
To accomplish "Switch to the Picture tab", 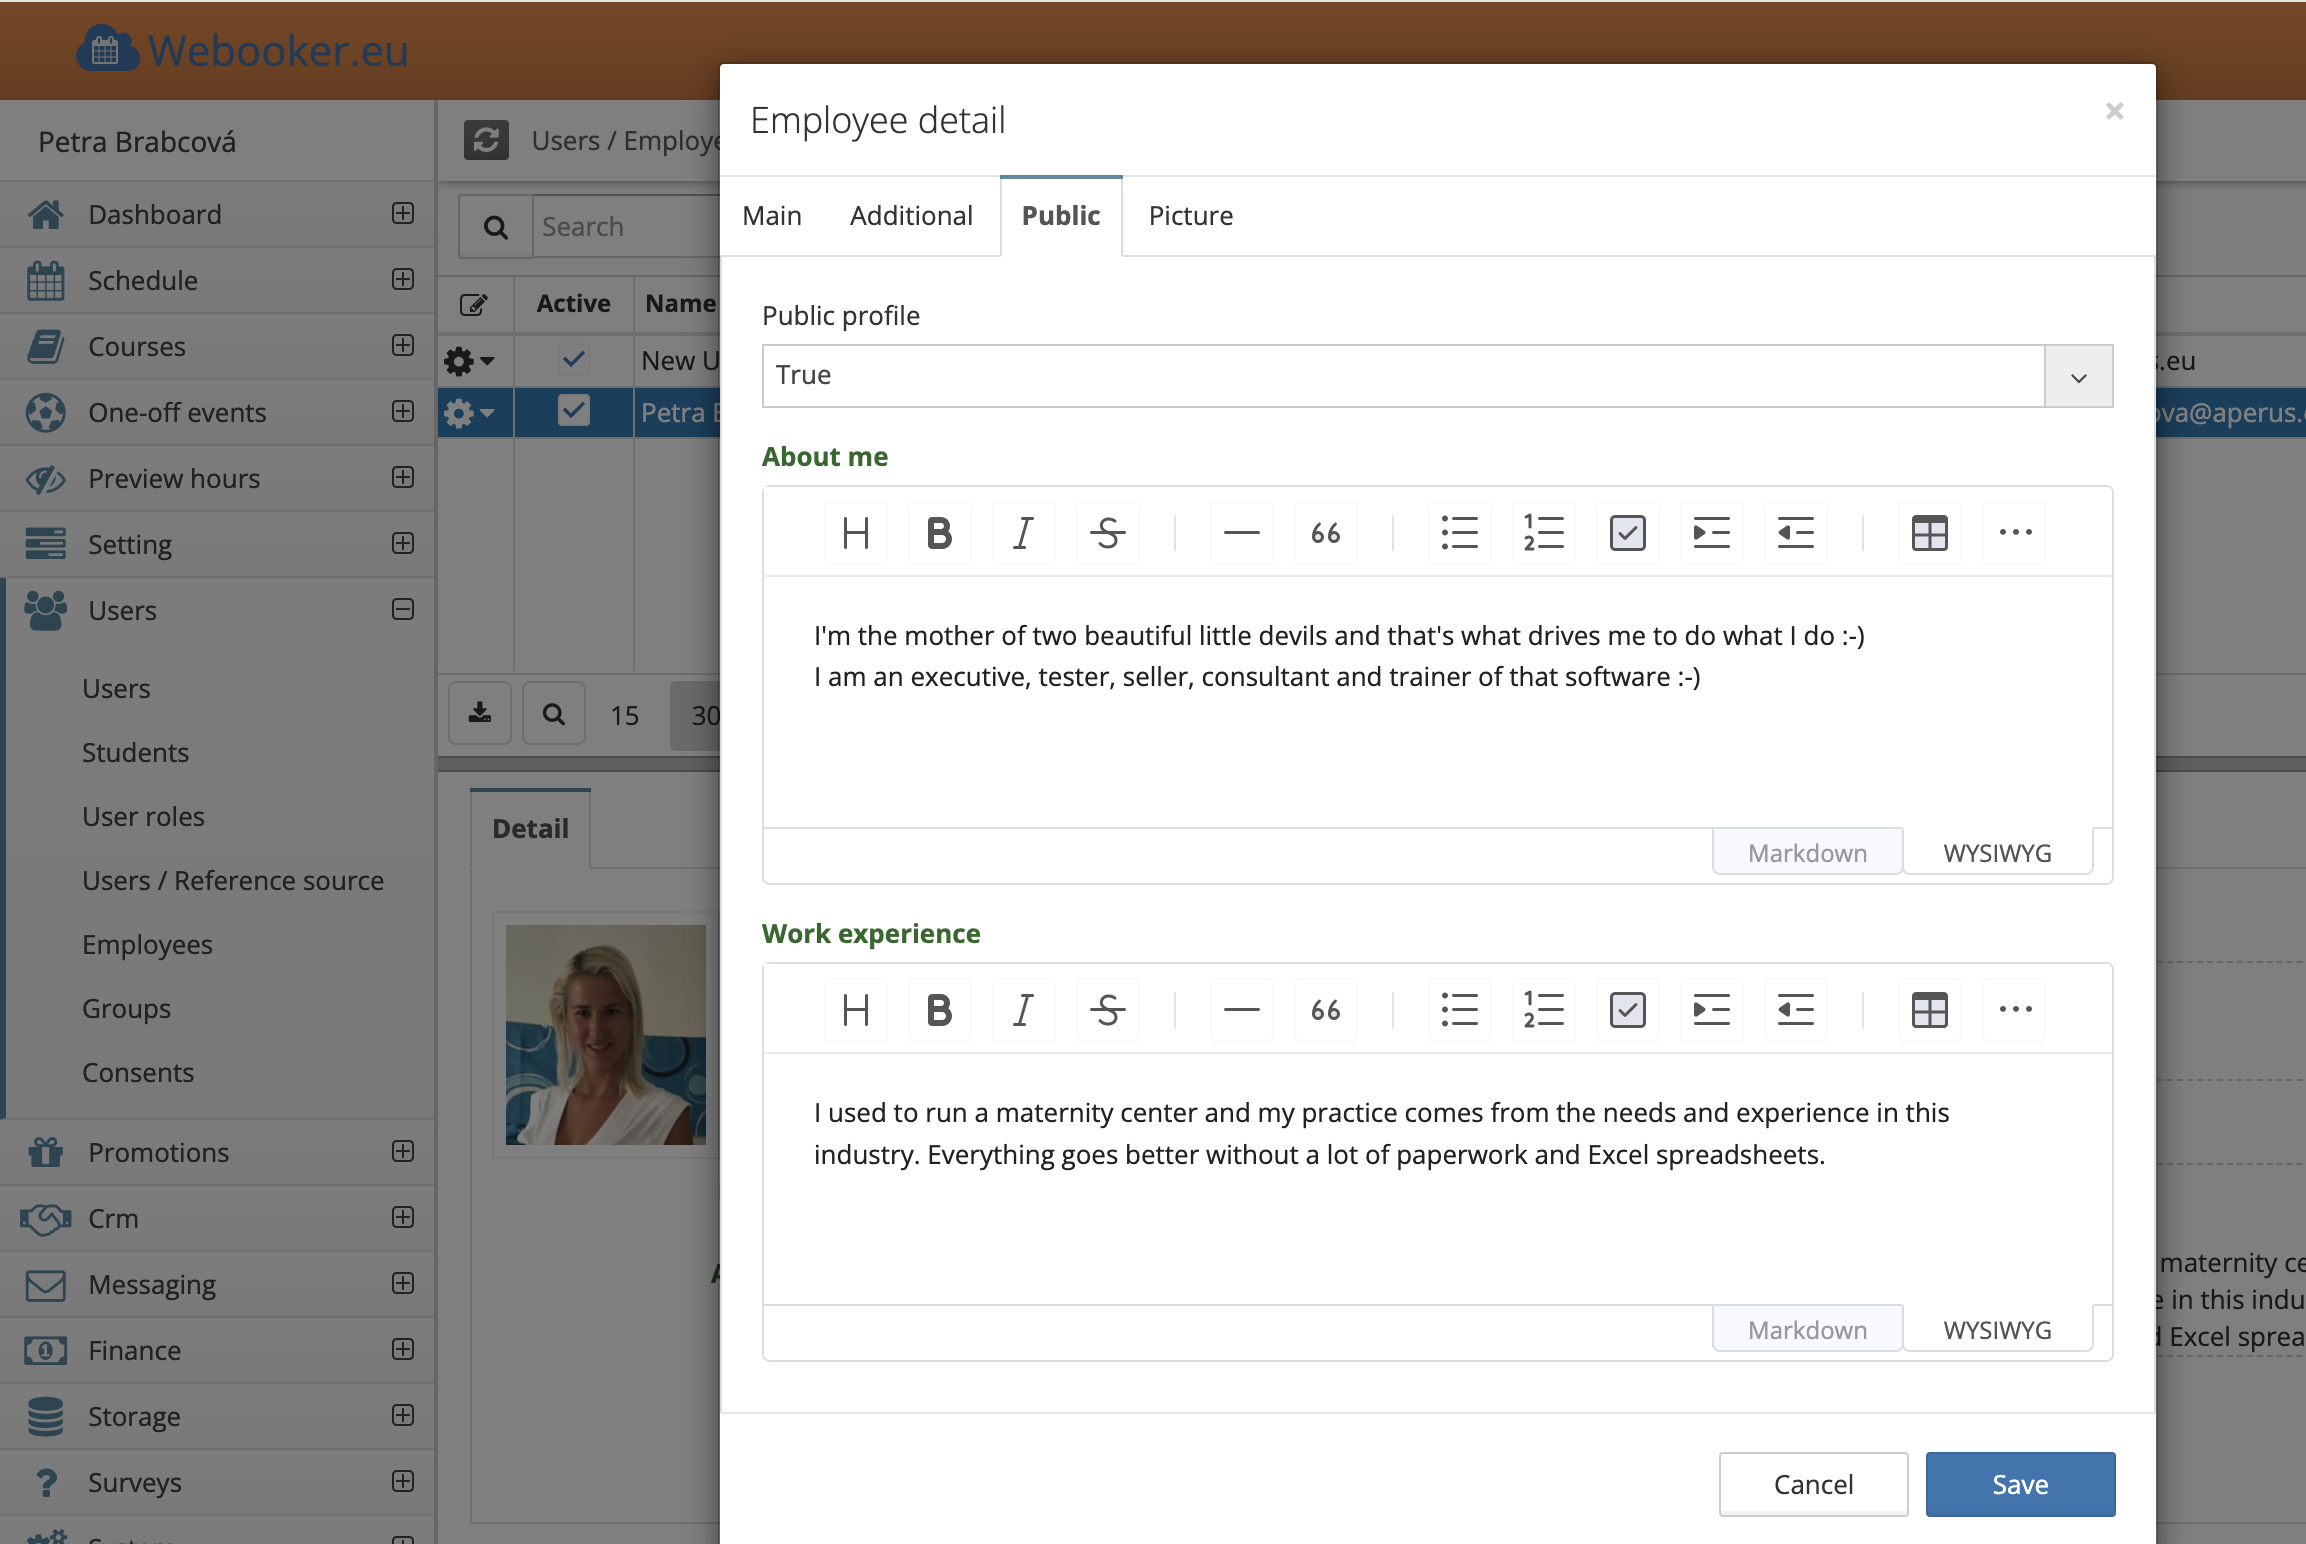I will 1190,216.
